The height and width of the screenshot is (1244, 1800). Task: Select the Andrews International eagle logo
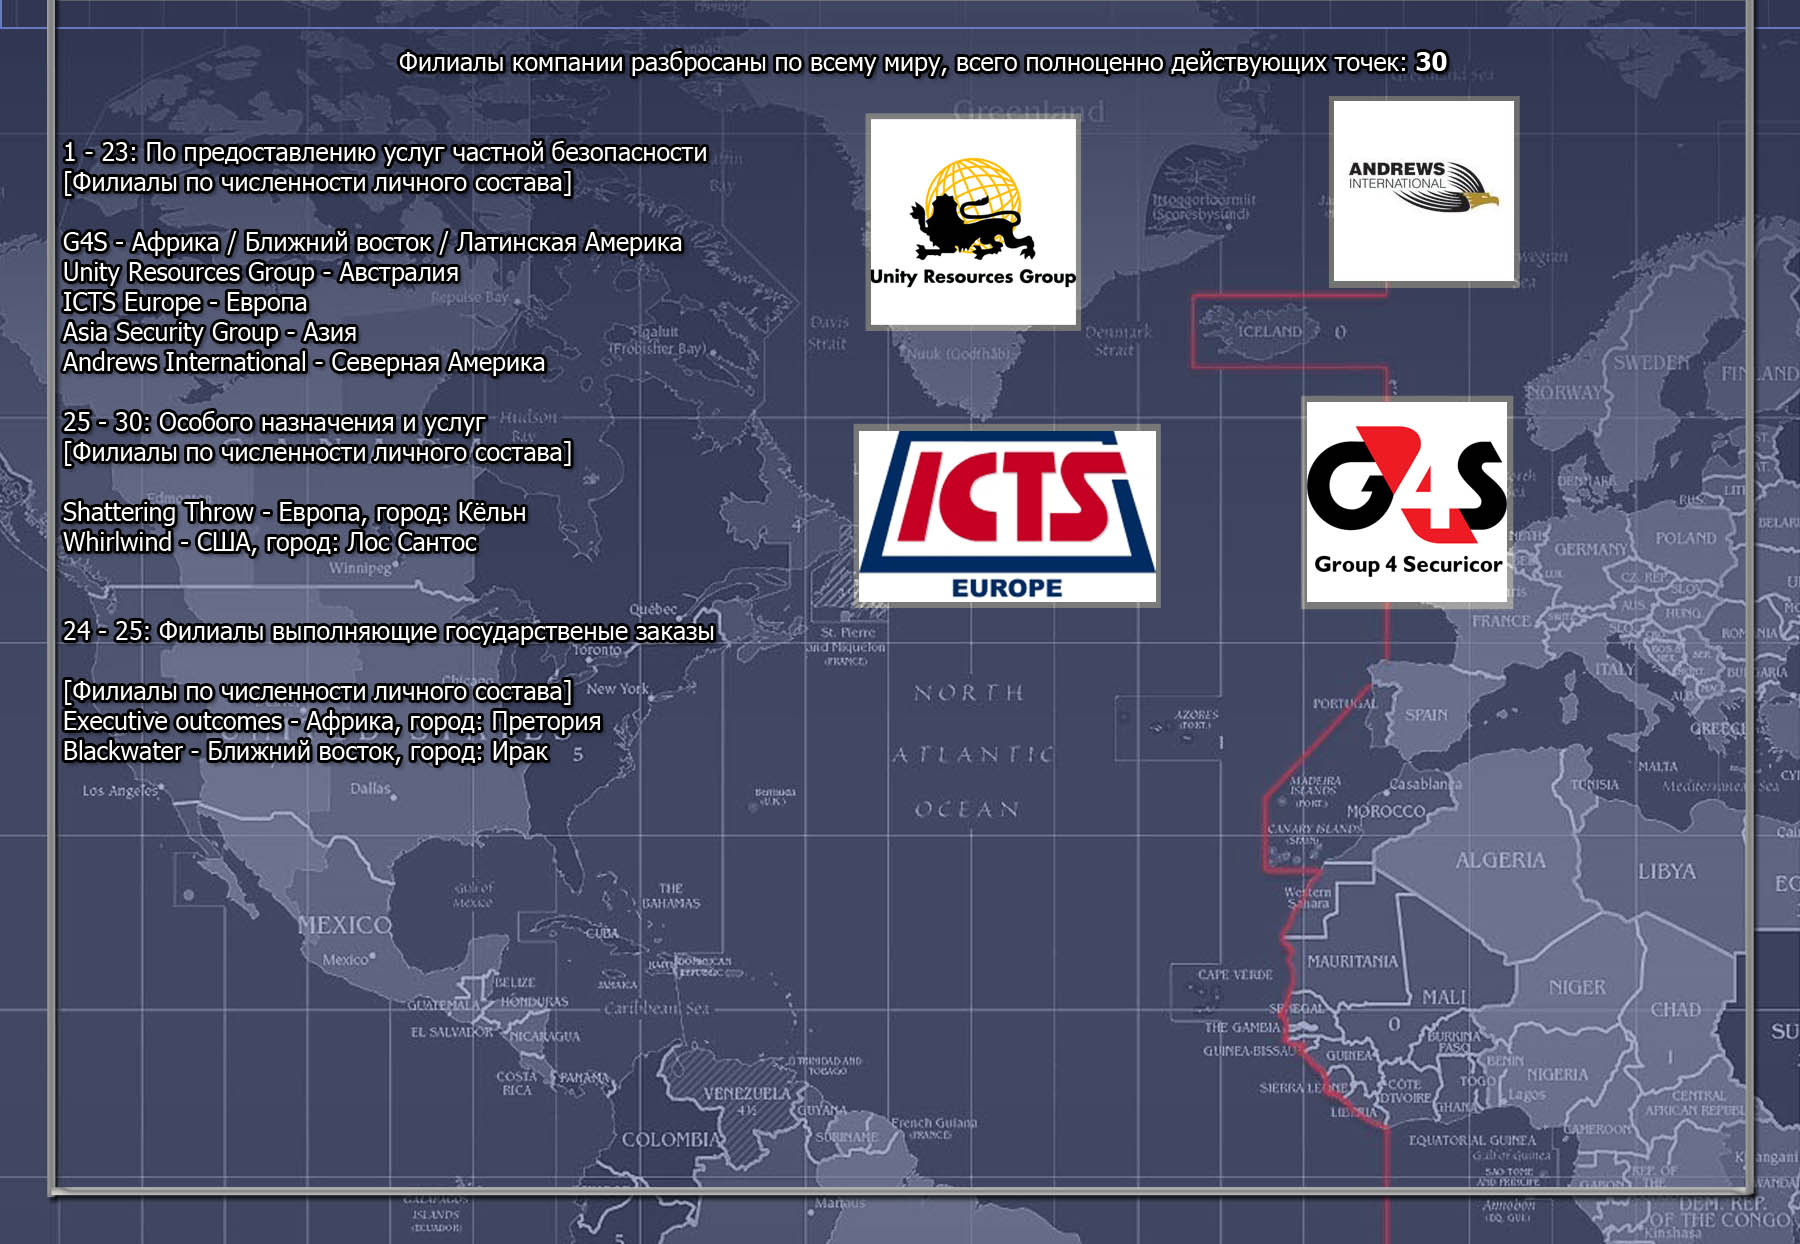pyautogui.click(x=1424, y=191)
